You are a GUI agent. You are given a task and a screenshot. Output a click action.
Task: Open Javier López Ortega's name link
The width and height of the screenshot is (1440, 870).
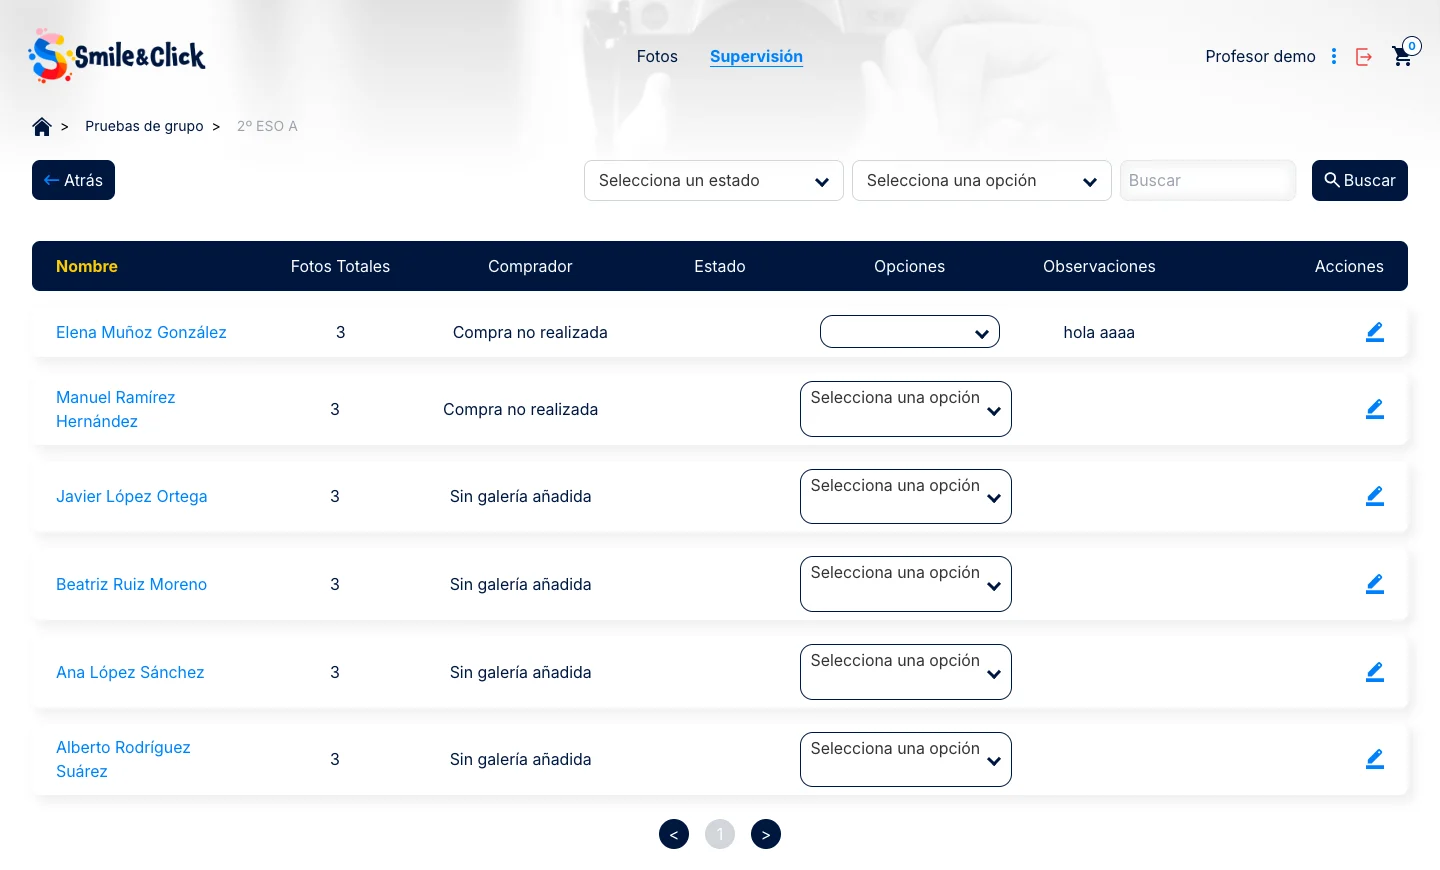(x=132, y=496)
